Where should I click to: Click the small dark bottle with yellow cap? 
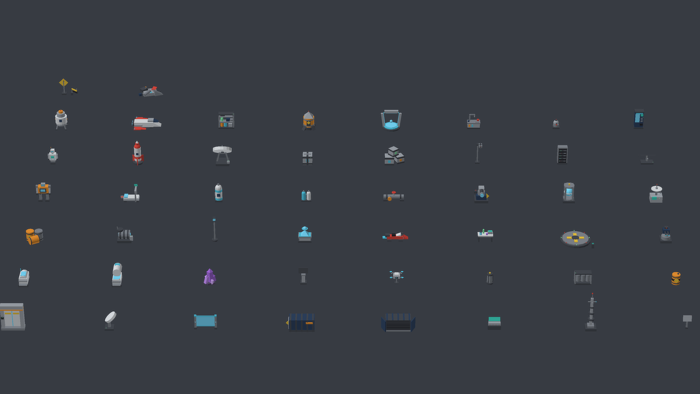[x=490, y=278]
